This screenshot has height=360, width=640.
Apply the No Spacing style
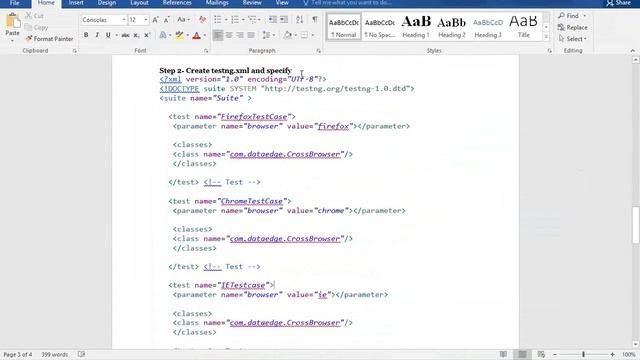pyautogui.click(x=380, y=27)
